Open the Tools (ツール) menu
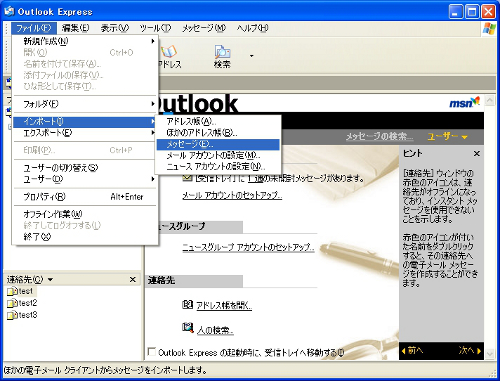 click(155, 28)
